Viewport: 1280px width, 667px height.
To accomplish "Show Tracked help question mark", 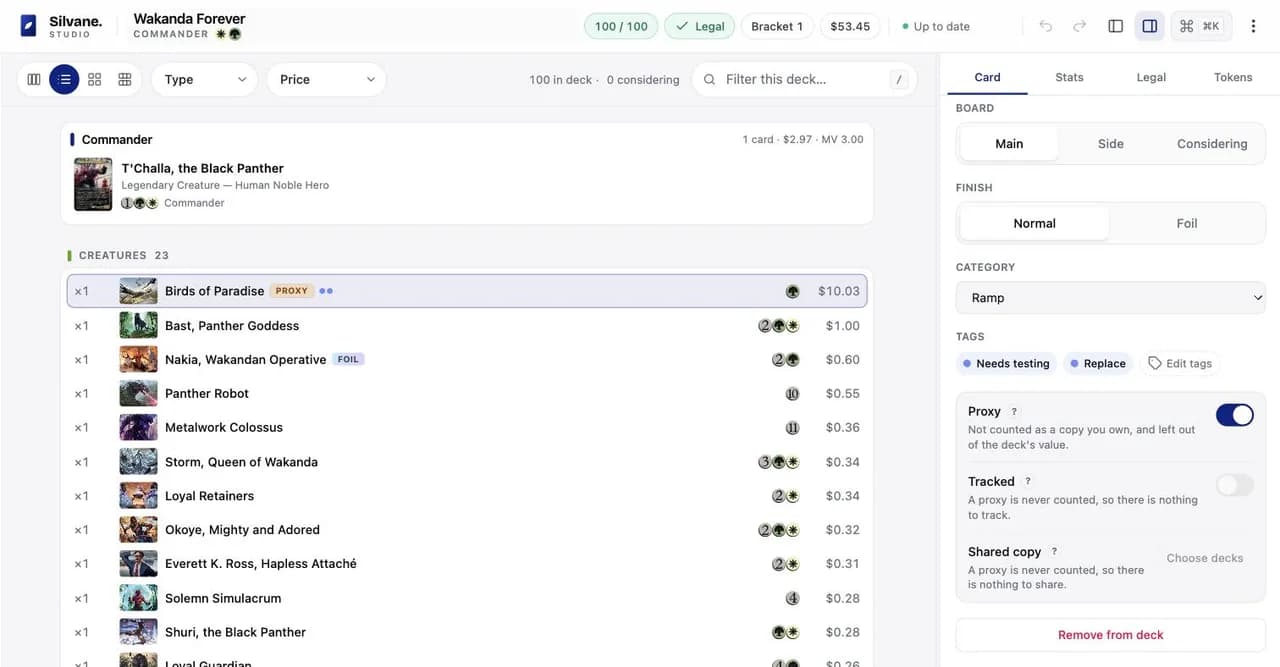I will tap(1028, 481).
